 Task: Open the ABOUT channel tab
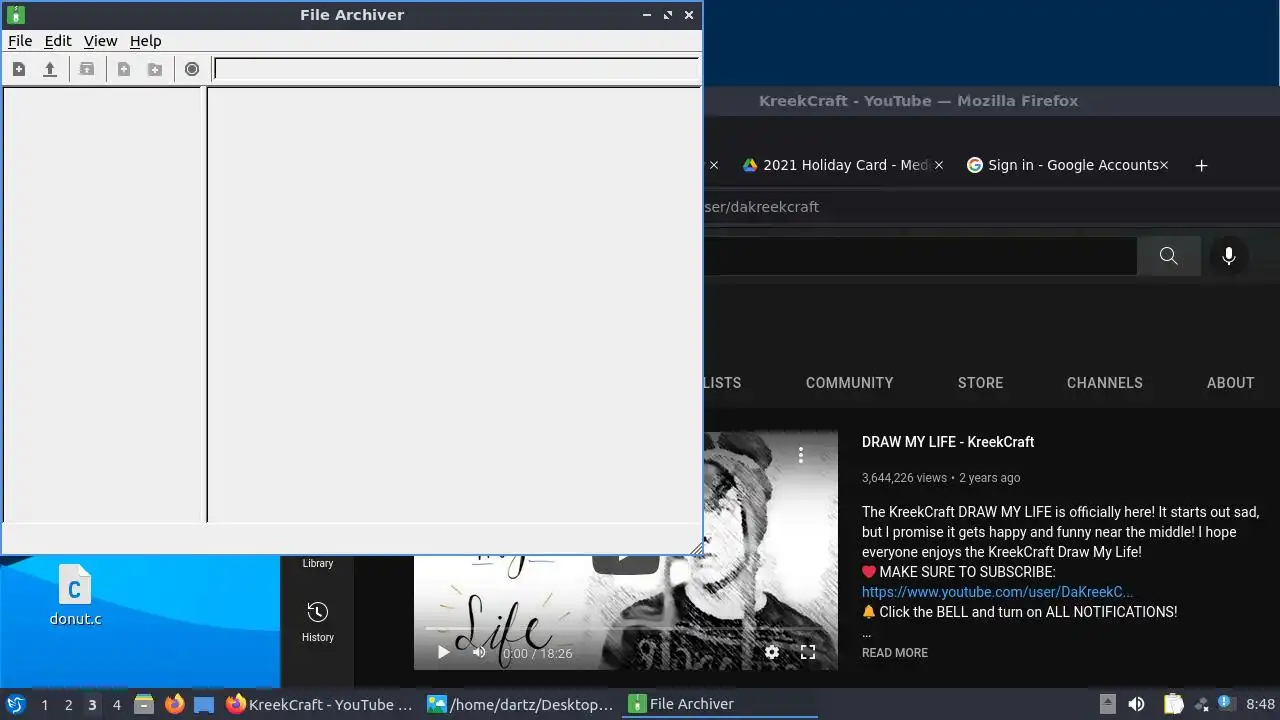(x=1230, y=383)
